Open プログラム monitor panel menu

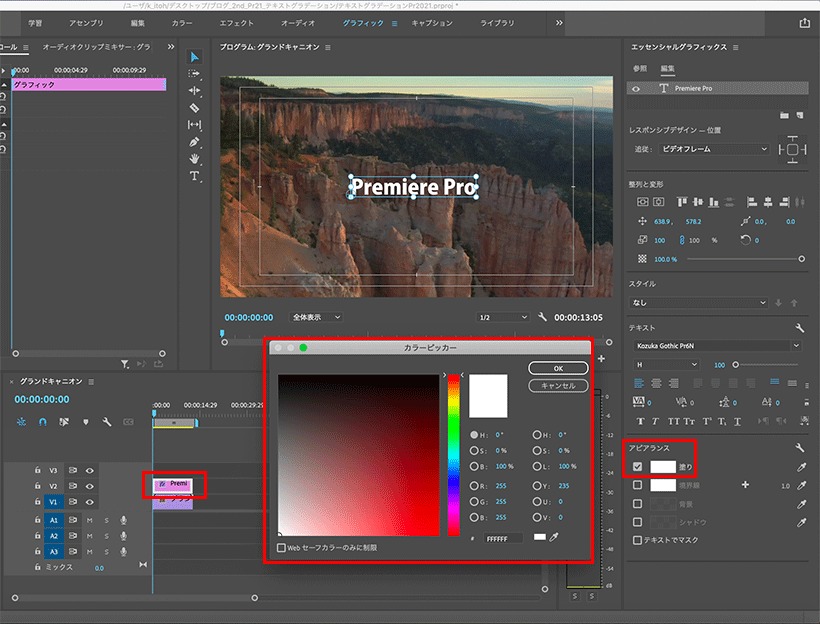click(x=328, y=47)
